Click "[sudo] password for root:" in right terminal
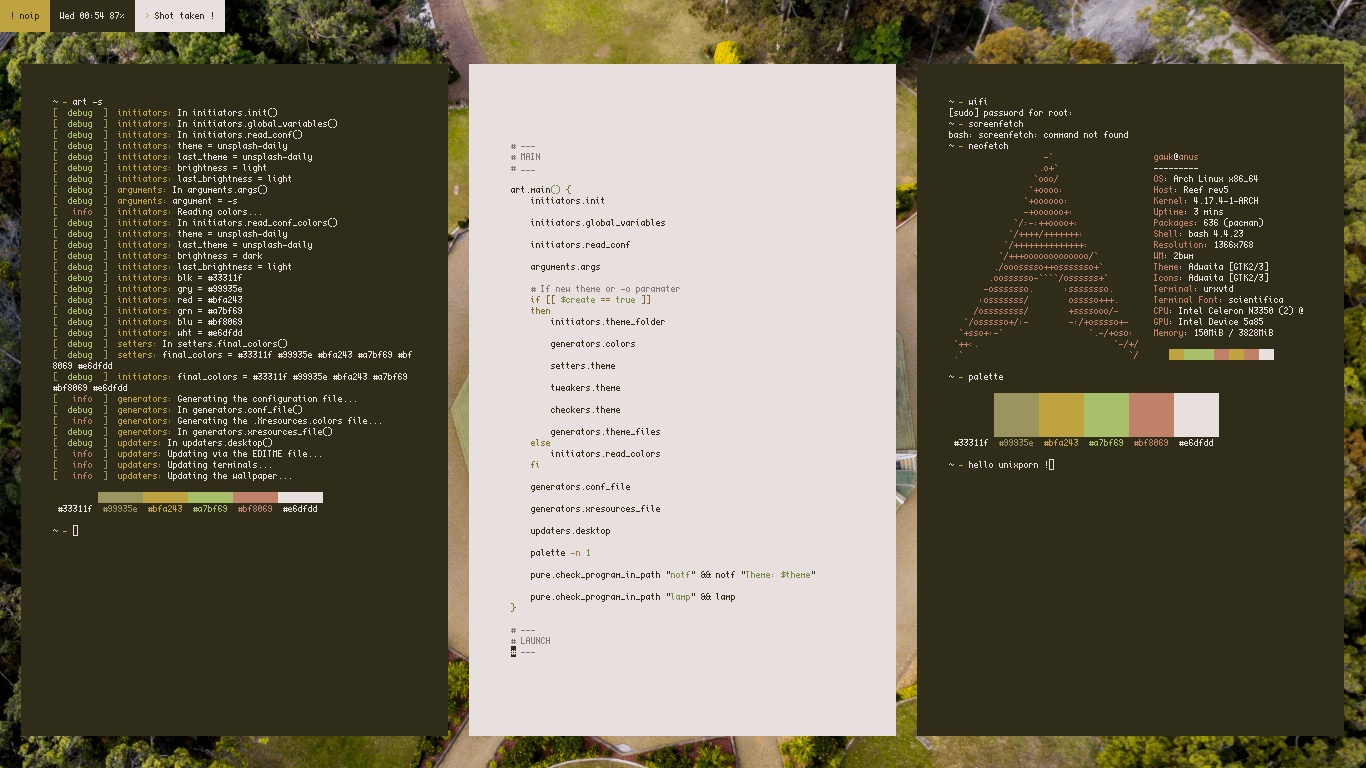Screen dimensions: 1366x768 pyautogui.click(x=1010, y=113)
